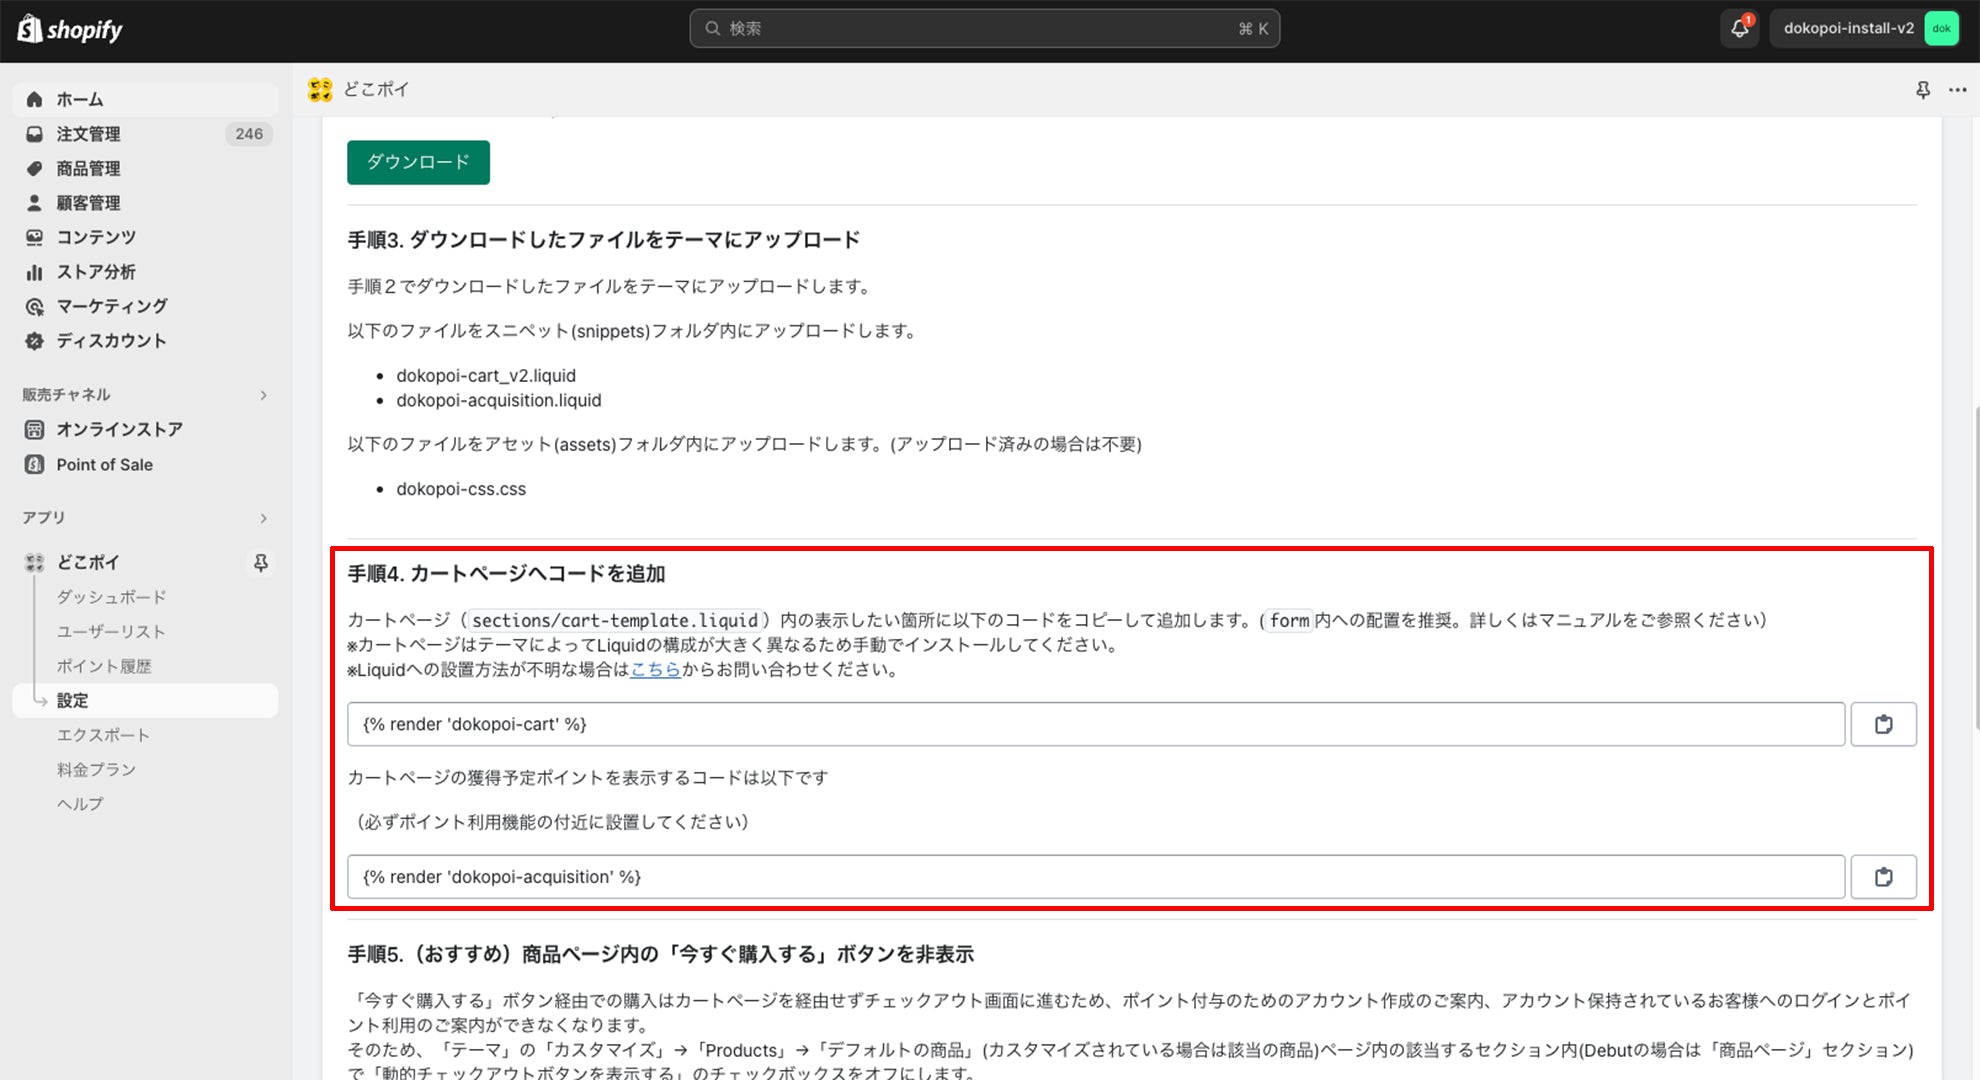Viewport: 1980px width, 1080px height.
Task: Open 料金プラン sub-item
Action: [96, 769]
